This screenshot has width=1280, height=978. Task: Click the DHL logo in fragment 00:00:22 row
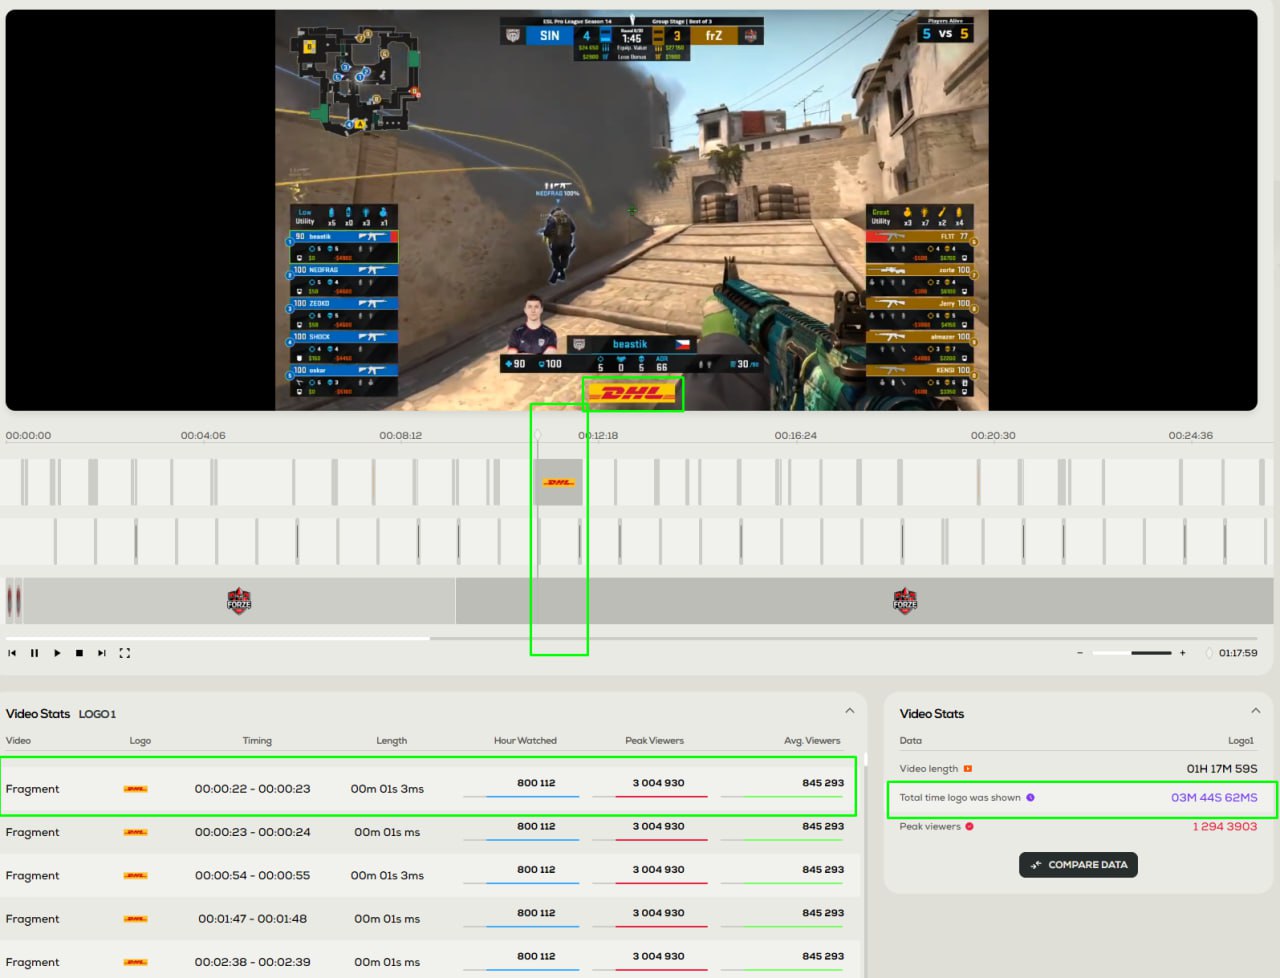point(136,789)
